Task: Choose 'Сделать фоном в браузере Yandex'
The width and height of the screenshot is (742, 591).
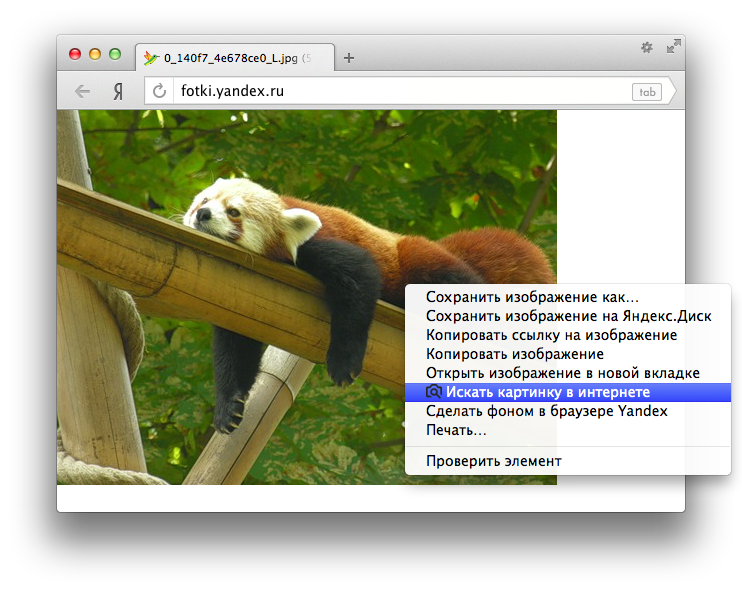Action: [546, 411]
